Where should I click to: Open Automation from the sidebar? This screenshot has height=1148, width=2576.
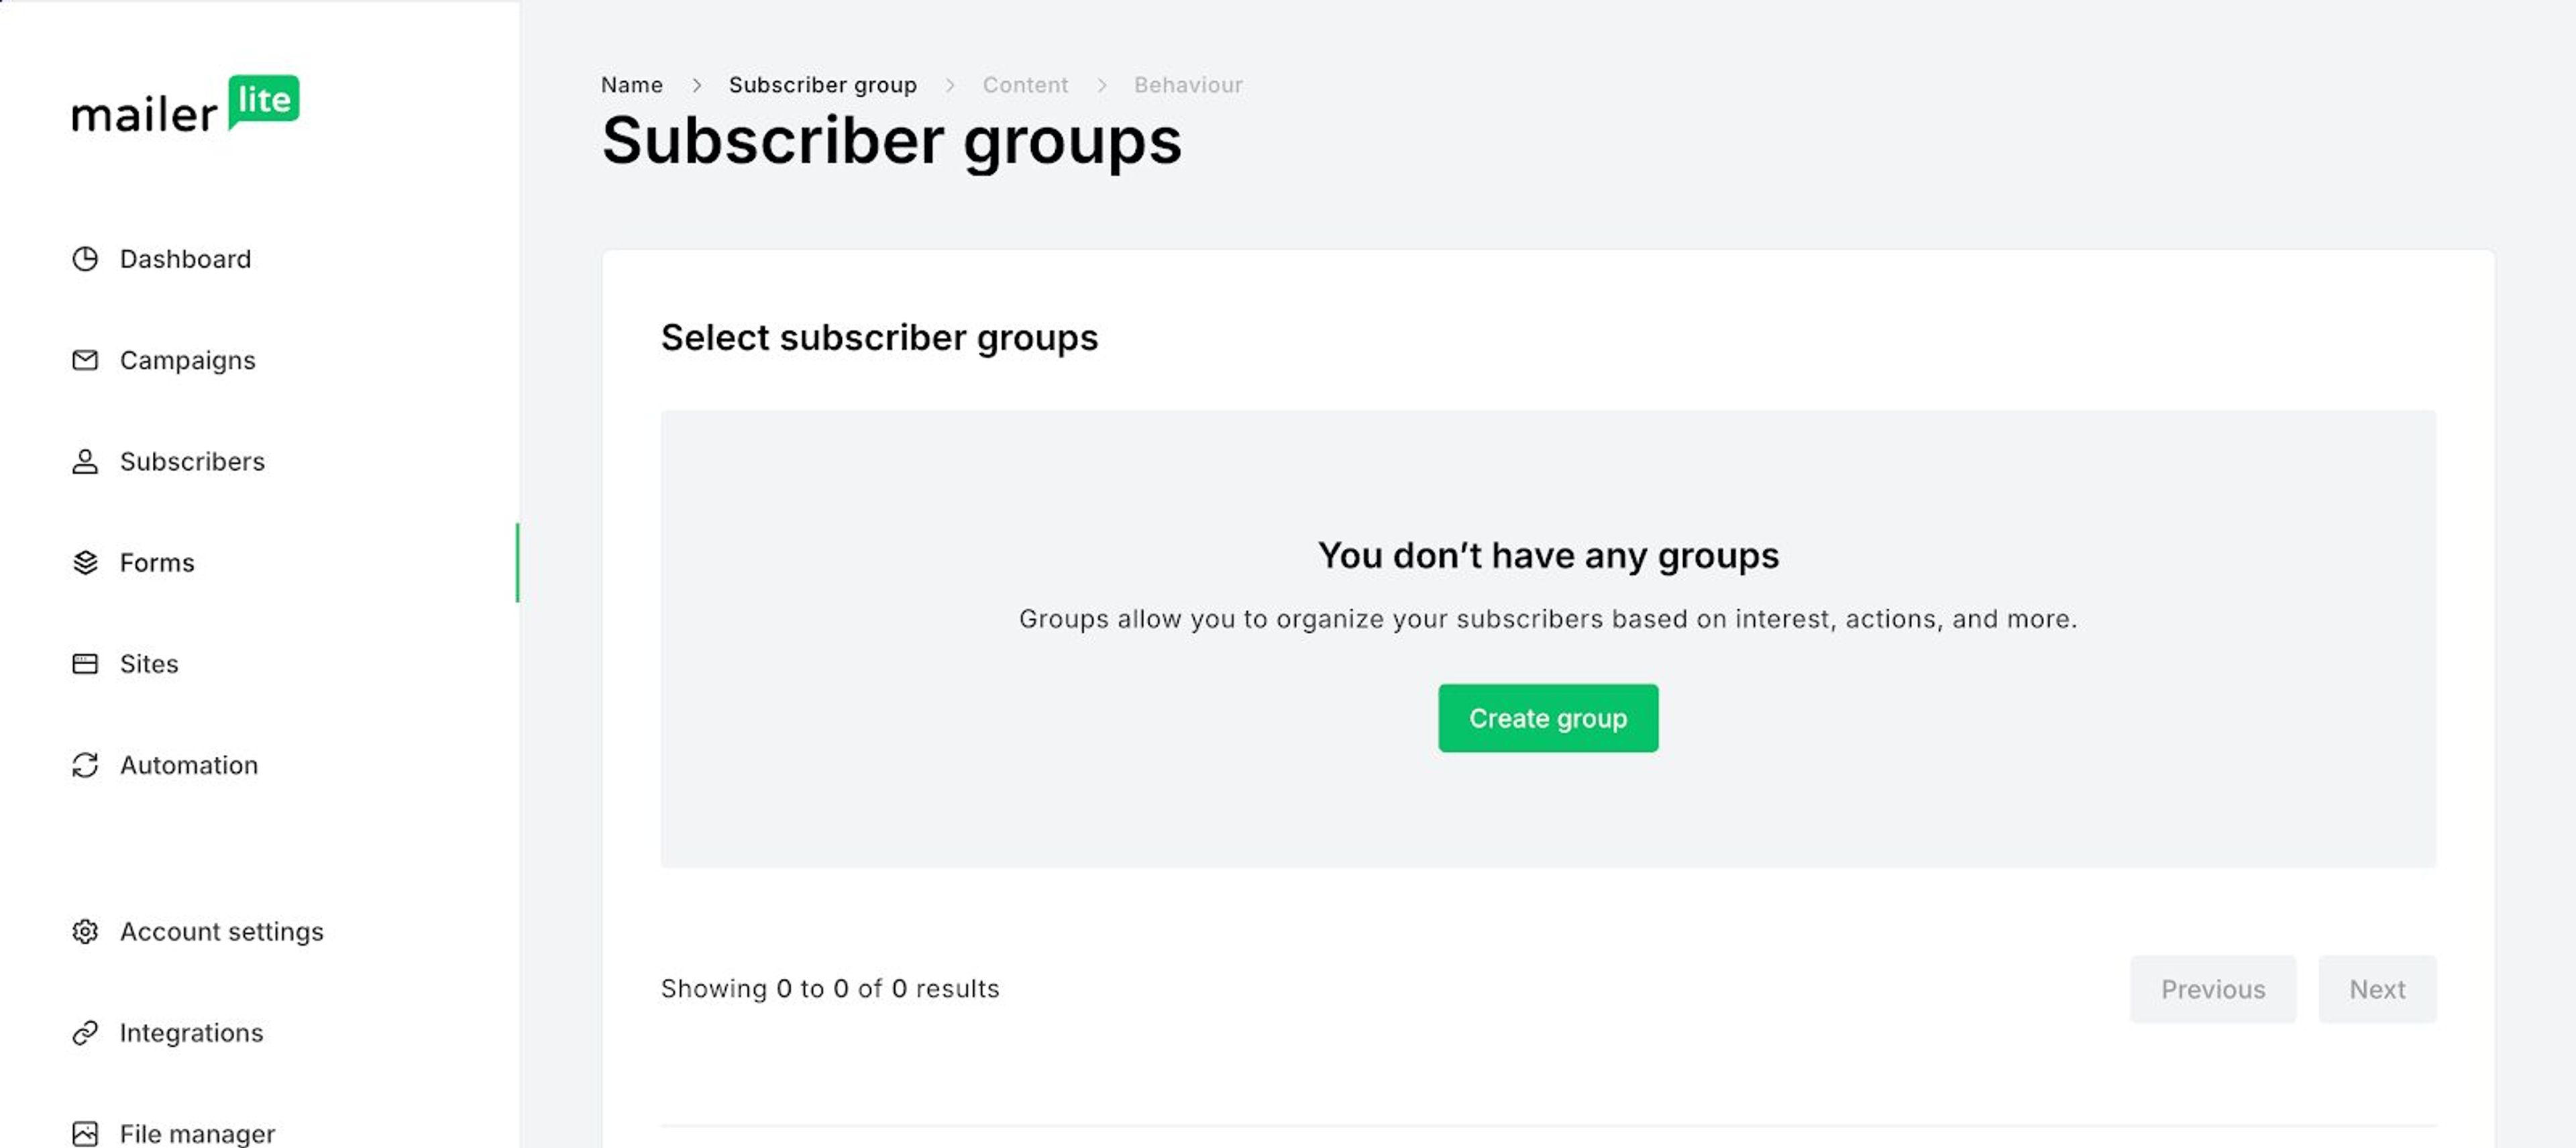point(189,765)
